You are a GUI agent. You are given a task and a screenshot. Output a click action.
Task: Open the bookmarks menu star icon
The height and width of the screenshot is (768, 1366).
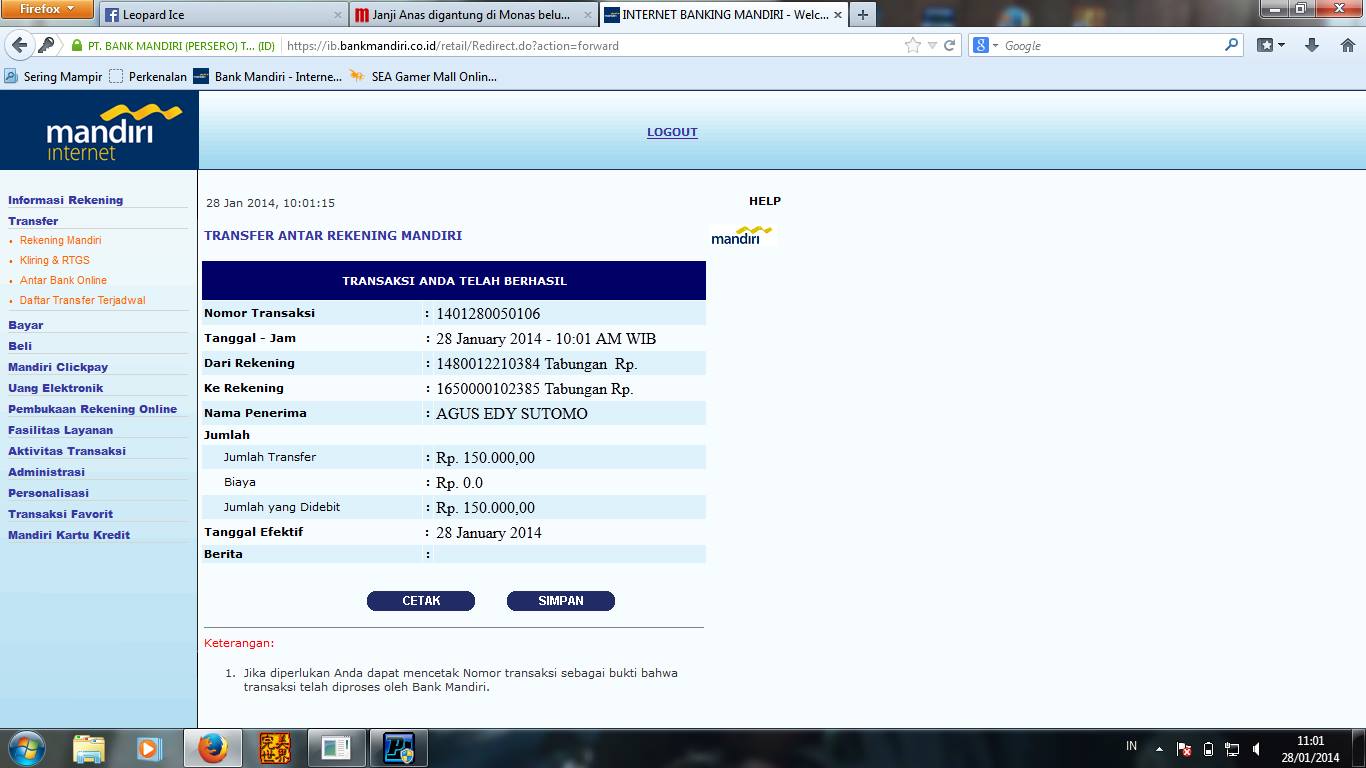pos(1270,45)
